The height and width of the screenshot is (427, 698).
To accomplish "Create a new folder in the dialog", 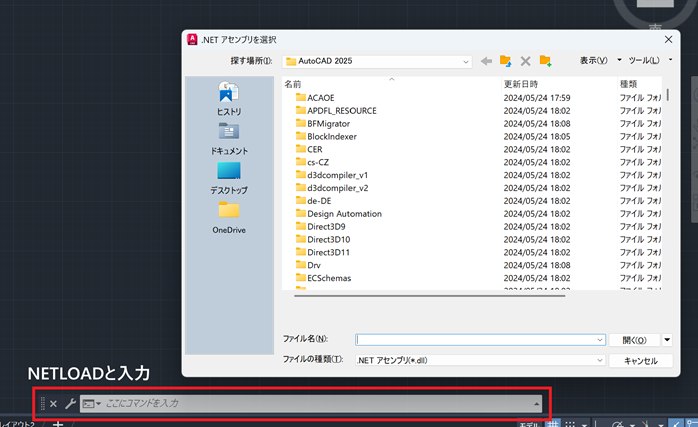I will coord(545,61).
